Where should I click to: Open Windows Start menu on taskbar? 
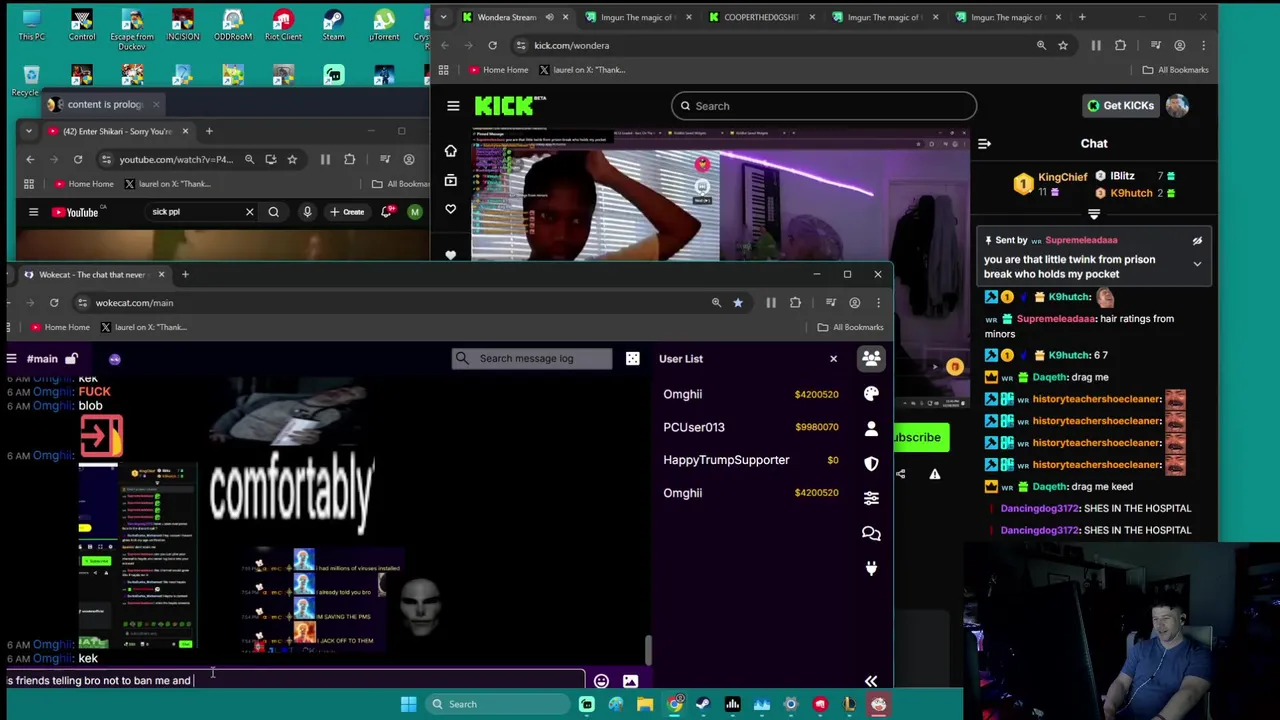pyautogui.click(x=408, y=704)
